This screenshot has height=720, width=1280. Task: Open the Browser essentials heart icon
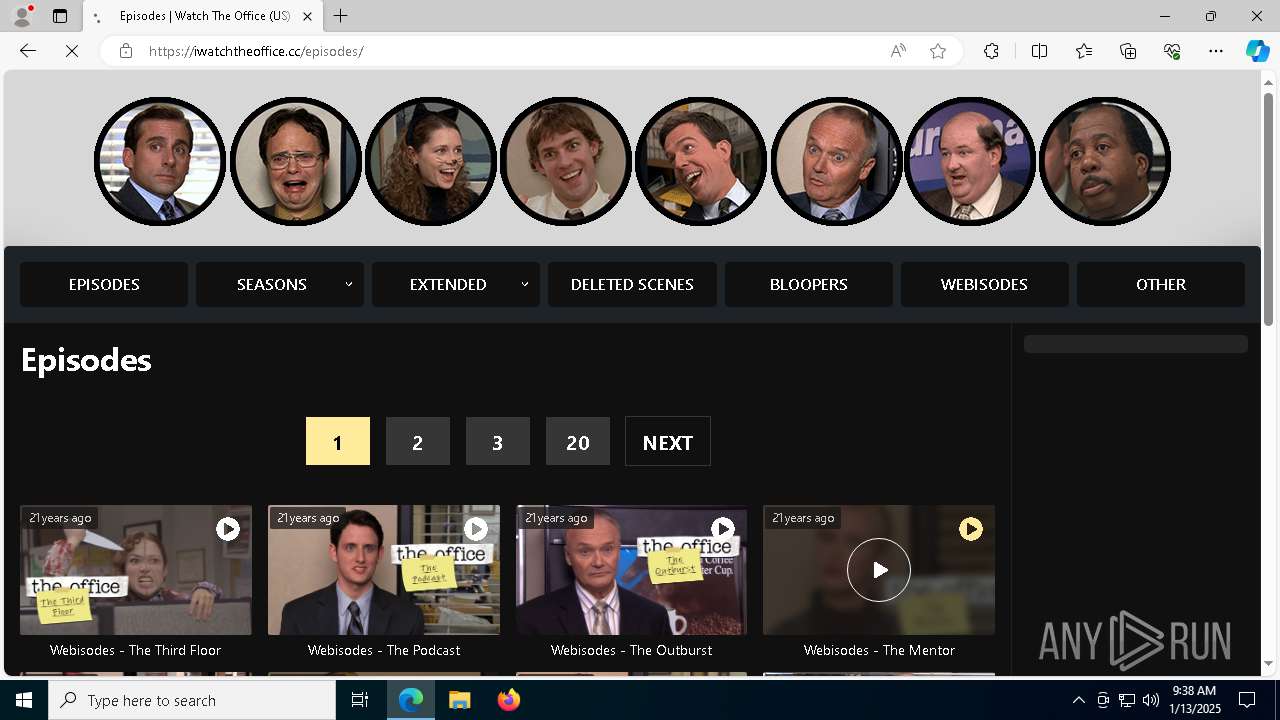coord(1172,51)
